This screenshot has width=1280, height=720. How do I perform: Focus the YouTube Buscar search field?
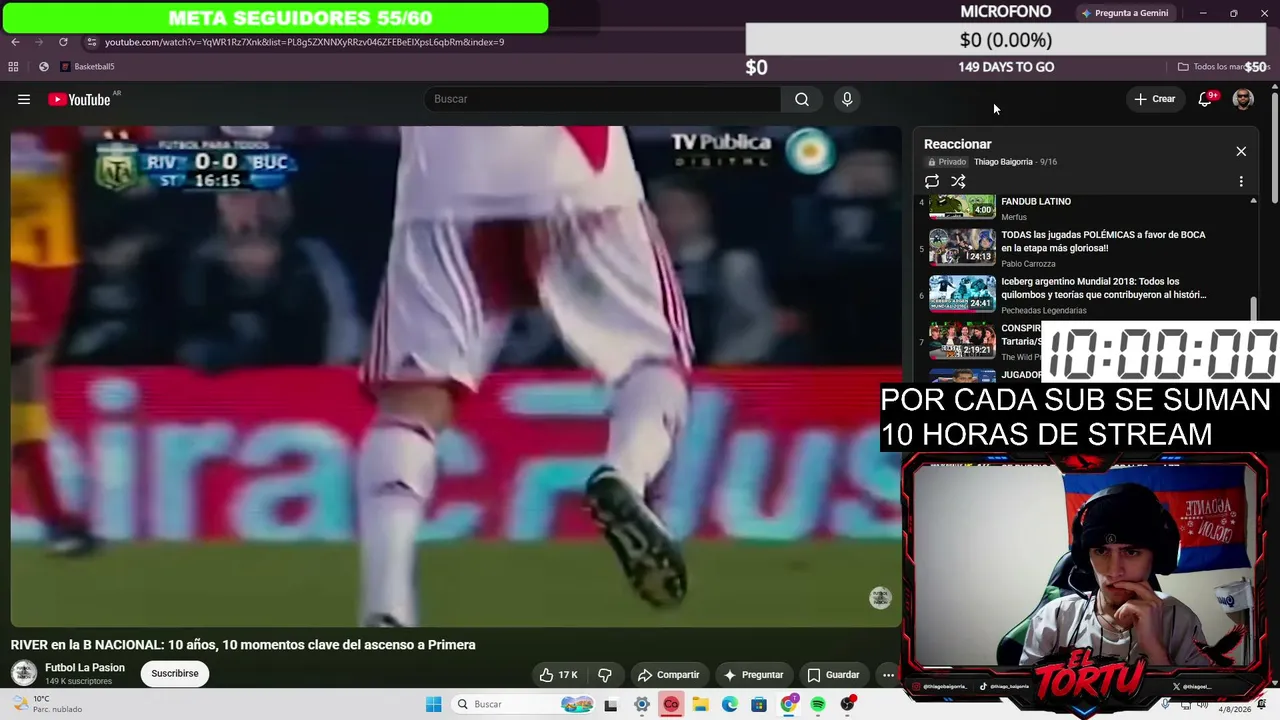[x=603, y=99]
